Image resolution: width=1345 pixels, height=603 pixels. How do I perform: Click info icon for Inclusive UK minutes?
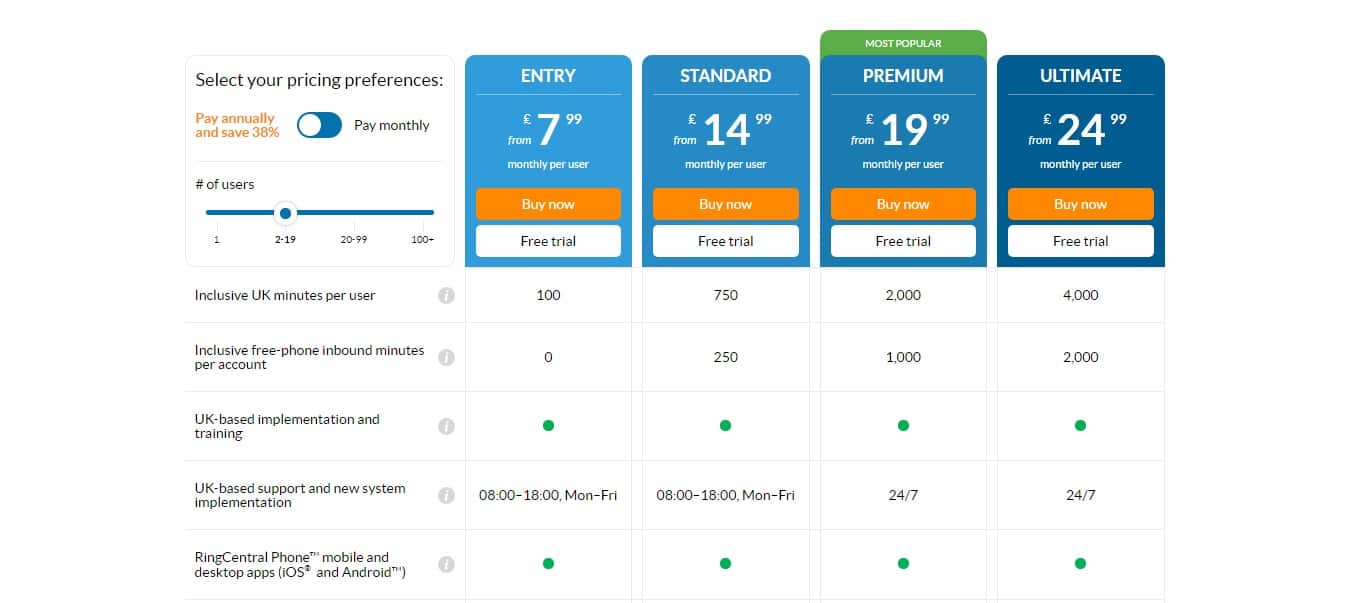click(446, 296)
